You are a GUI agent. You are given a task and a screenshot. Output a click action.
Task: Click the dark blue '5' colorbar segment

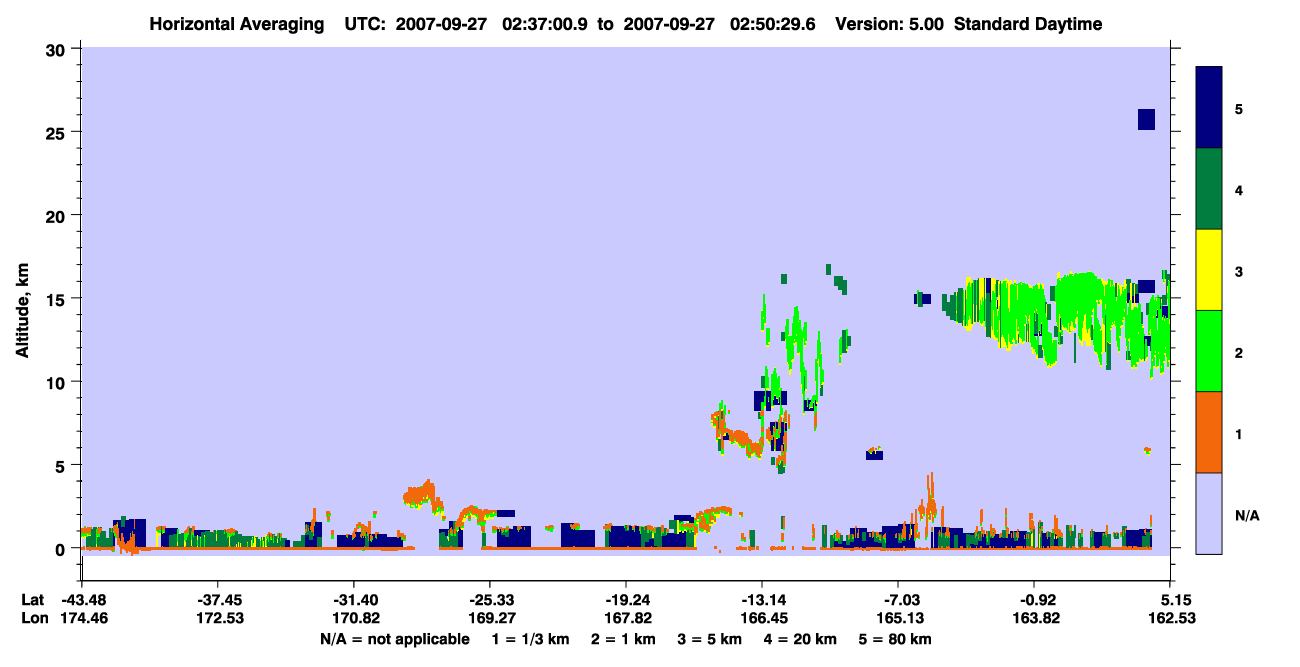point(1209,107)
